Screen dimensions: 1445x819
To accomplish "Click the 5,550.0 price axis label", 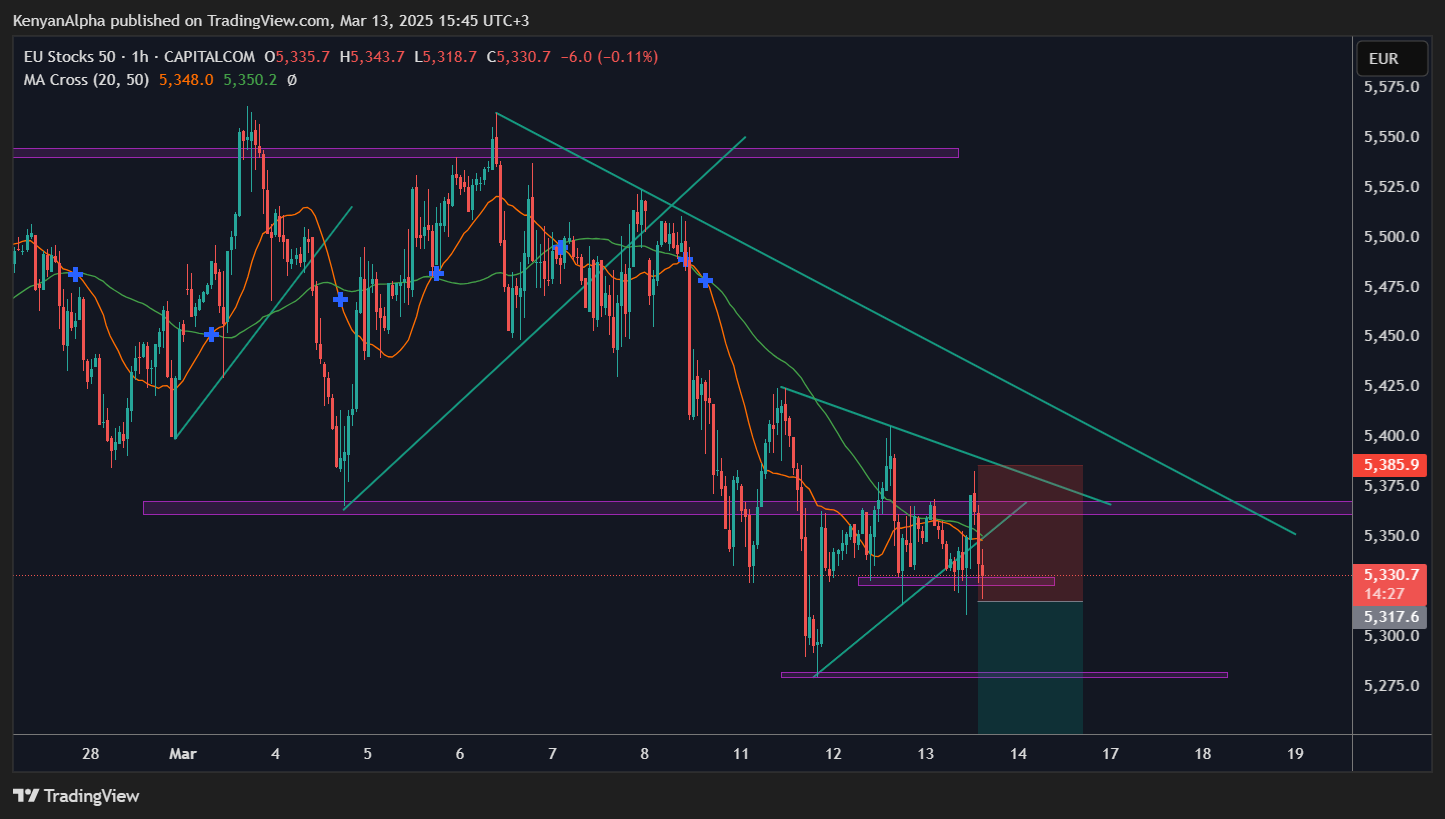I will pos(1392,136).
